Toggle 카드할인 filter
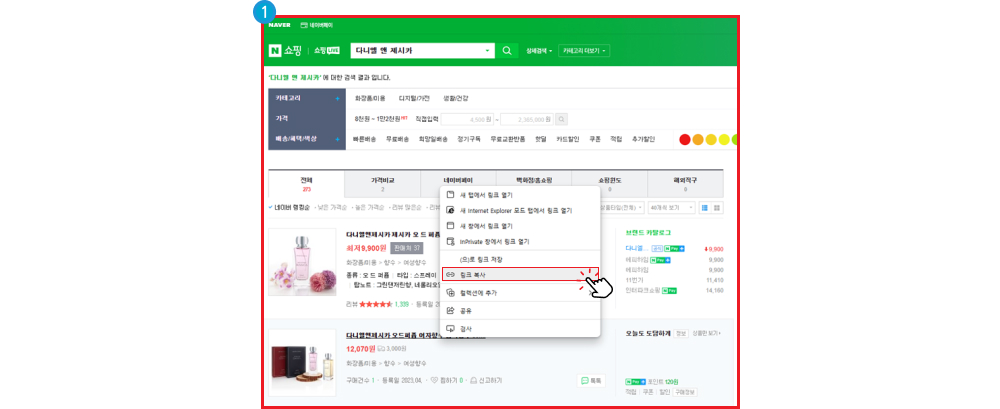This screenshot has width=1000, height=409. [x=568, y=139]
